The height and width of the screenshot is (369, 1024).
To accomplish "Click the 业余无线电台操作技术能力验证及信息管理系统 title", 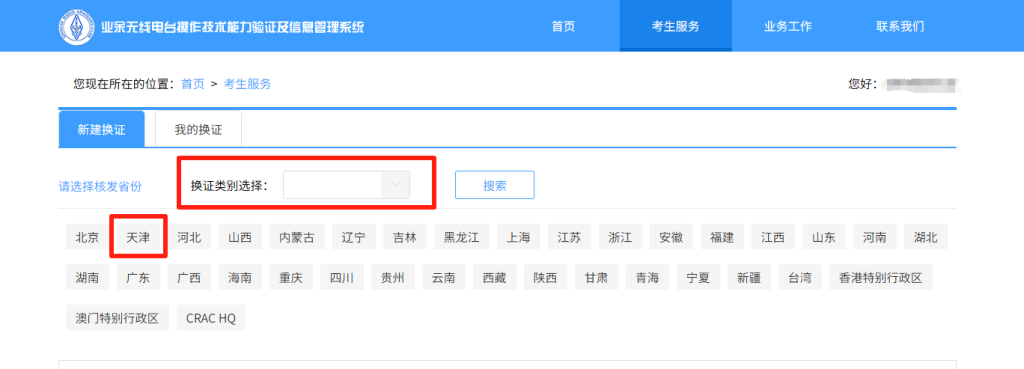I will 232,27.
